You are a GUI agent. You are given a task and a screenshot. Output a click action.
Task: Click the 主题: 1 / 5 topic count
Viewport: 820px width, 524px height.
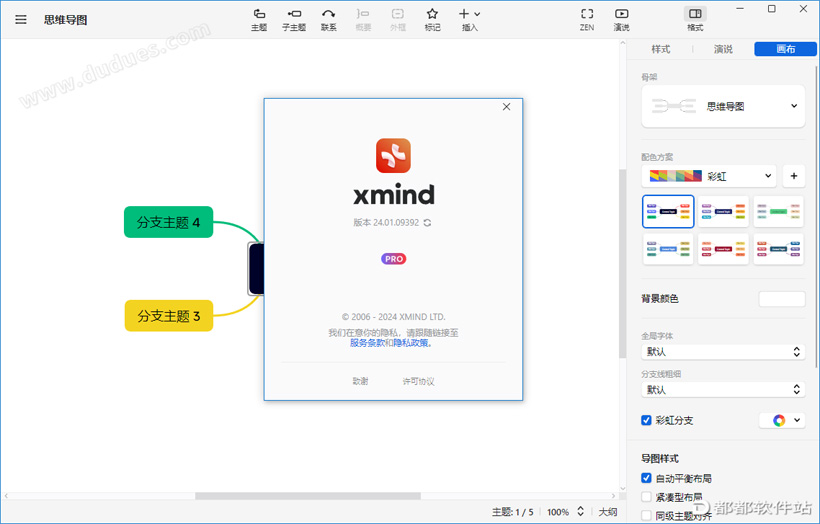512,512
